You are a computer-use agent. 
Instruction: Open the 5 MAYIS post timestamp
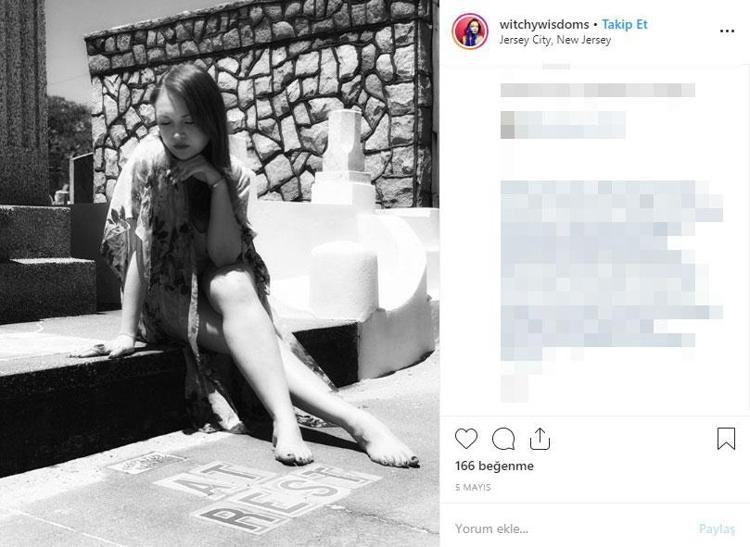point(473,487)
